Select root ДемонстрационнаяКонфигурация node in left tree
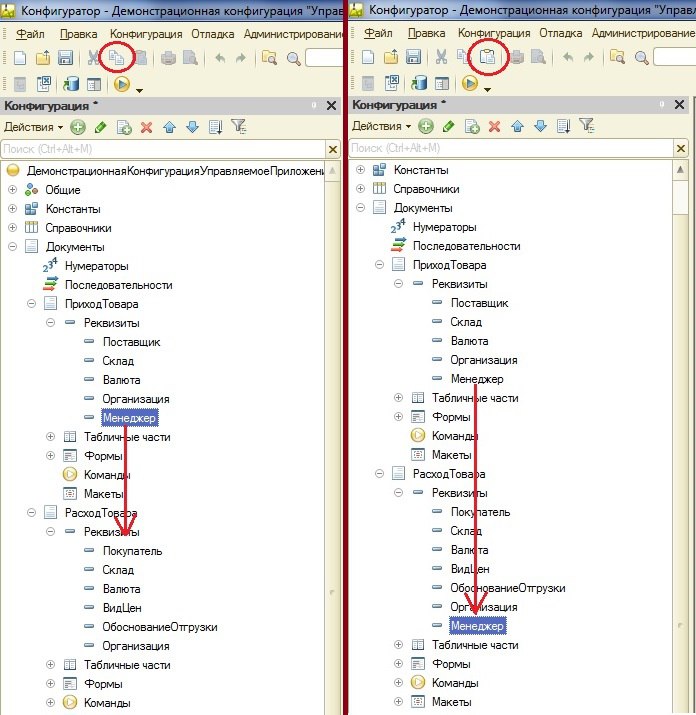Screen dimensions: 696x715 point(175,171)
